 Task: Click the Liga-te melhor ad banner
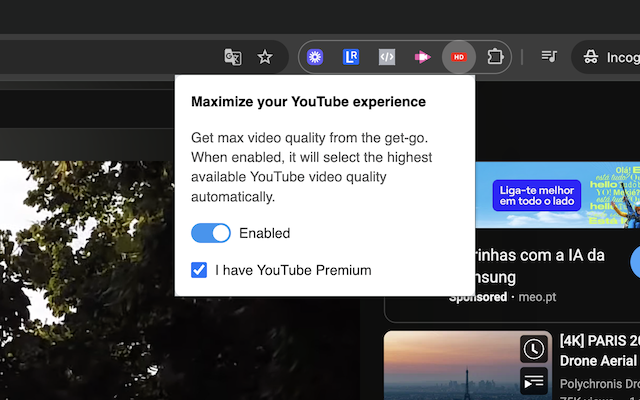558,195
